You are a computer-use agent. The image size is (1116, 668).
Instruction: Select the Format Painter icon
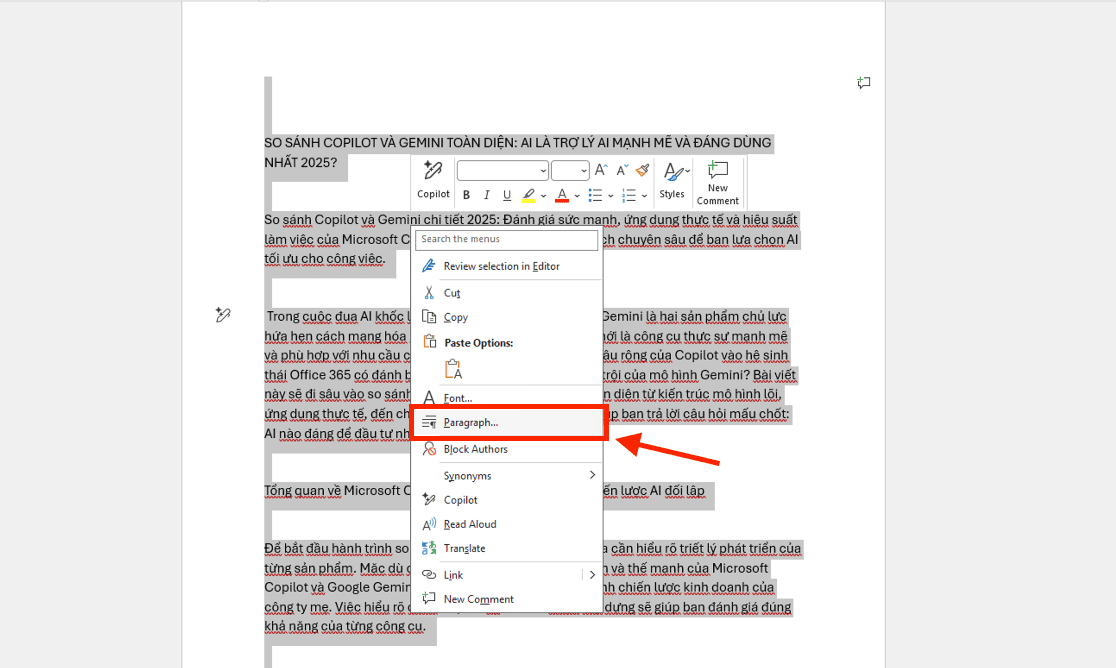(641, 170)
